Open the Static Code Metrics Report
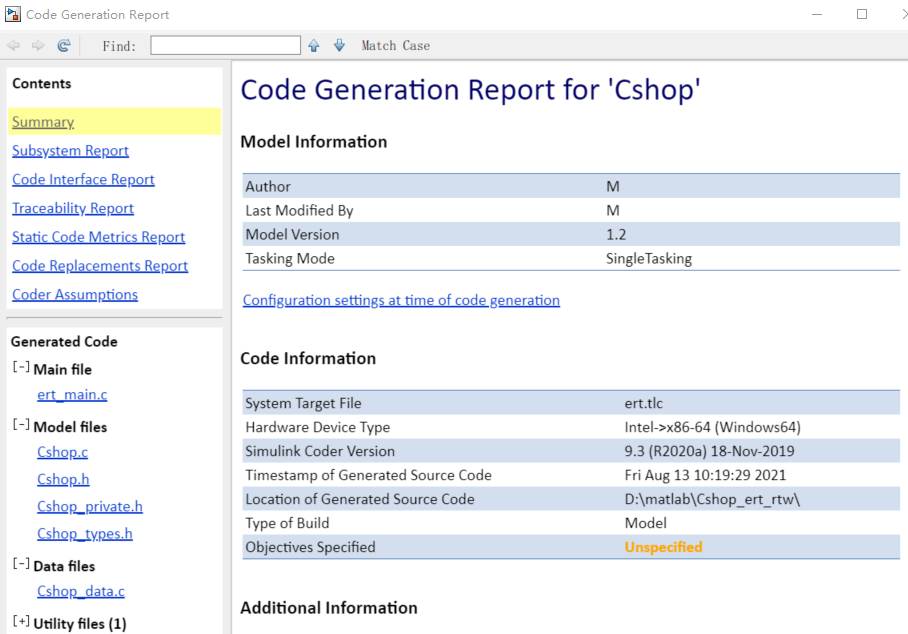The image size is (908, 634). [x=98, y=237]
